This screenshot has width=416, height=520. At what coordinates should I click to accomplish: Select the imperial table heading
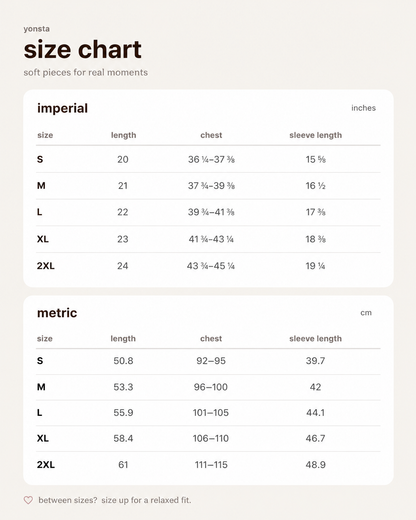pos(62,108)
